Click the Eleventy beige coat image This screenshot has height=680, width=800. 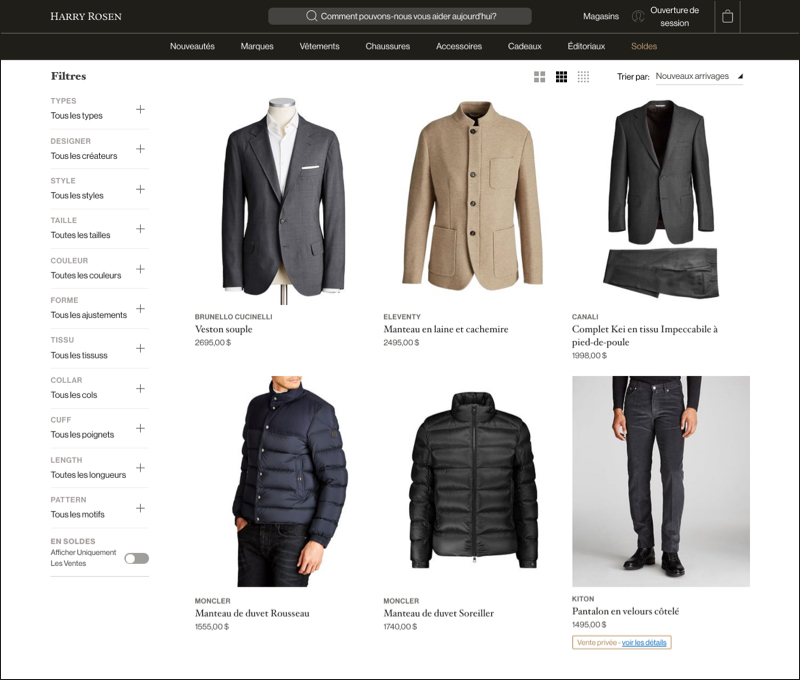(472, 196)
